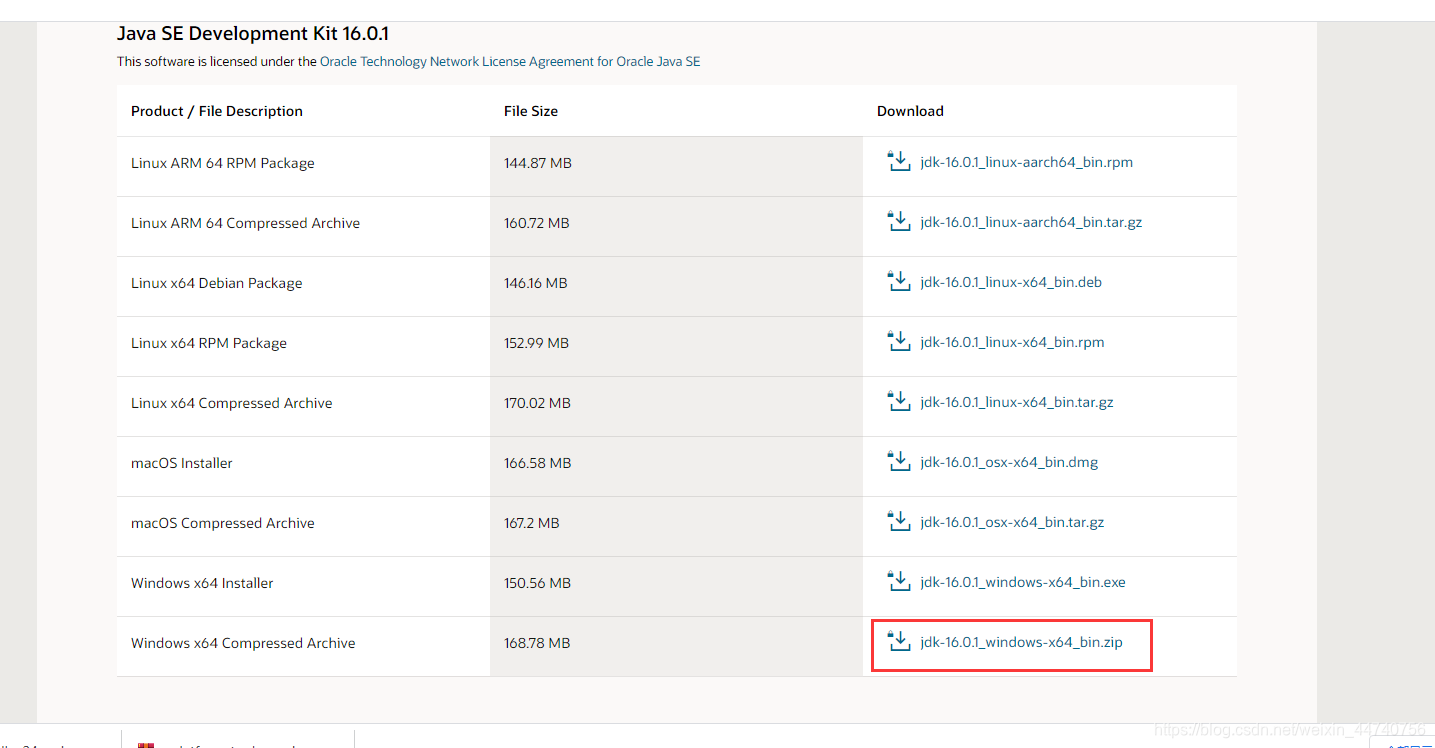Click the 146.16 MB file size cell

point(676,286)
